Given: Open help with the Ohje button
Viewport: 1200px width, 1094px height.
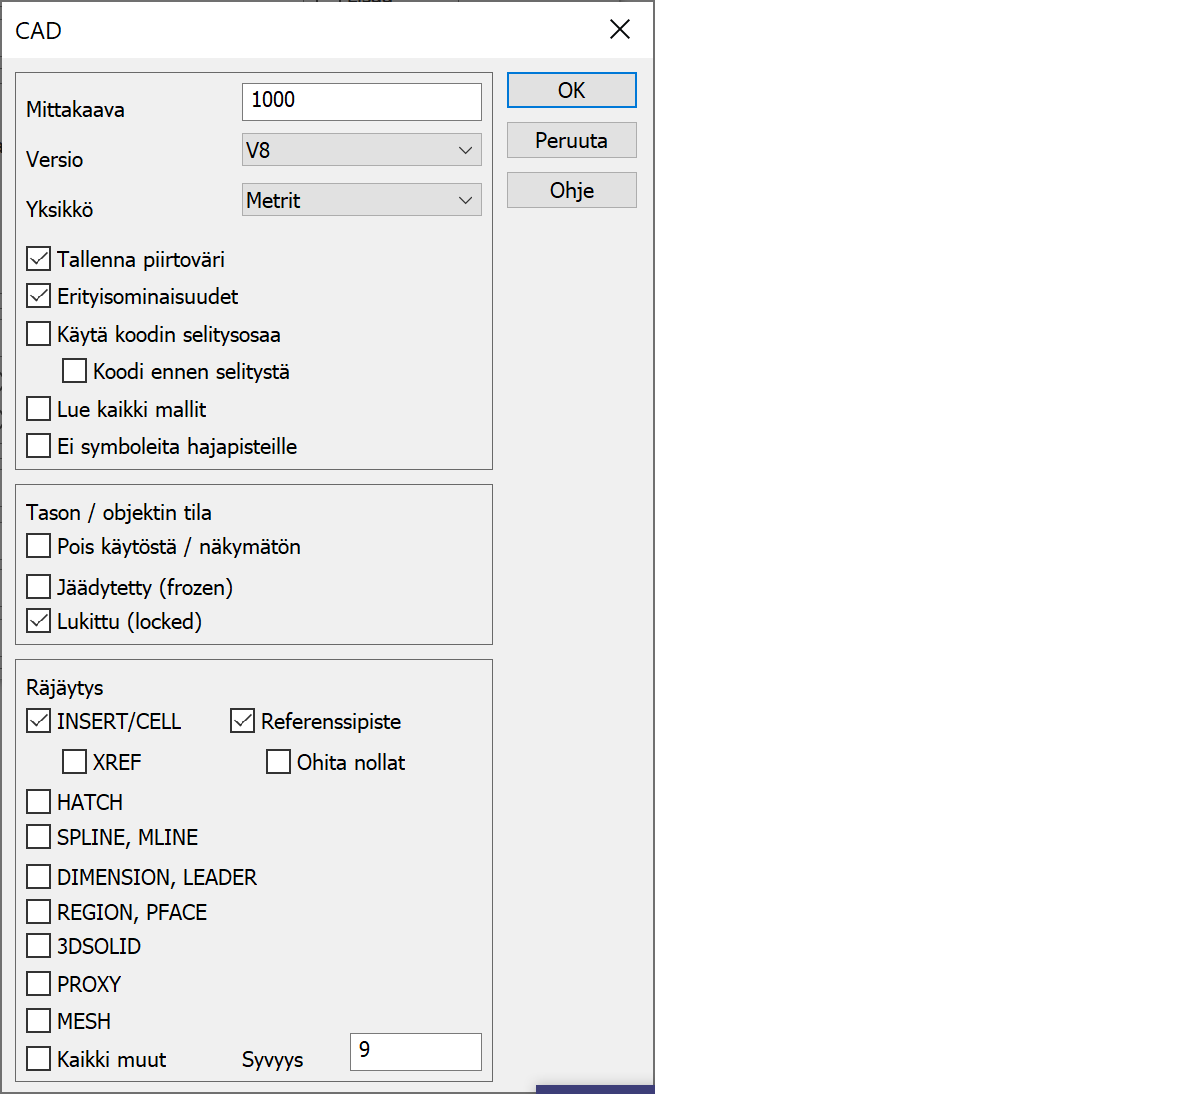Looking at the screenshot, I should [571, 190].
